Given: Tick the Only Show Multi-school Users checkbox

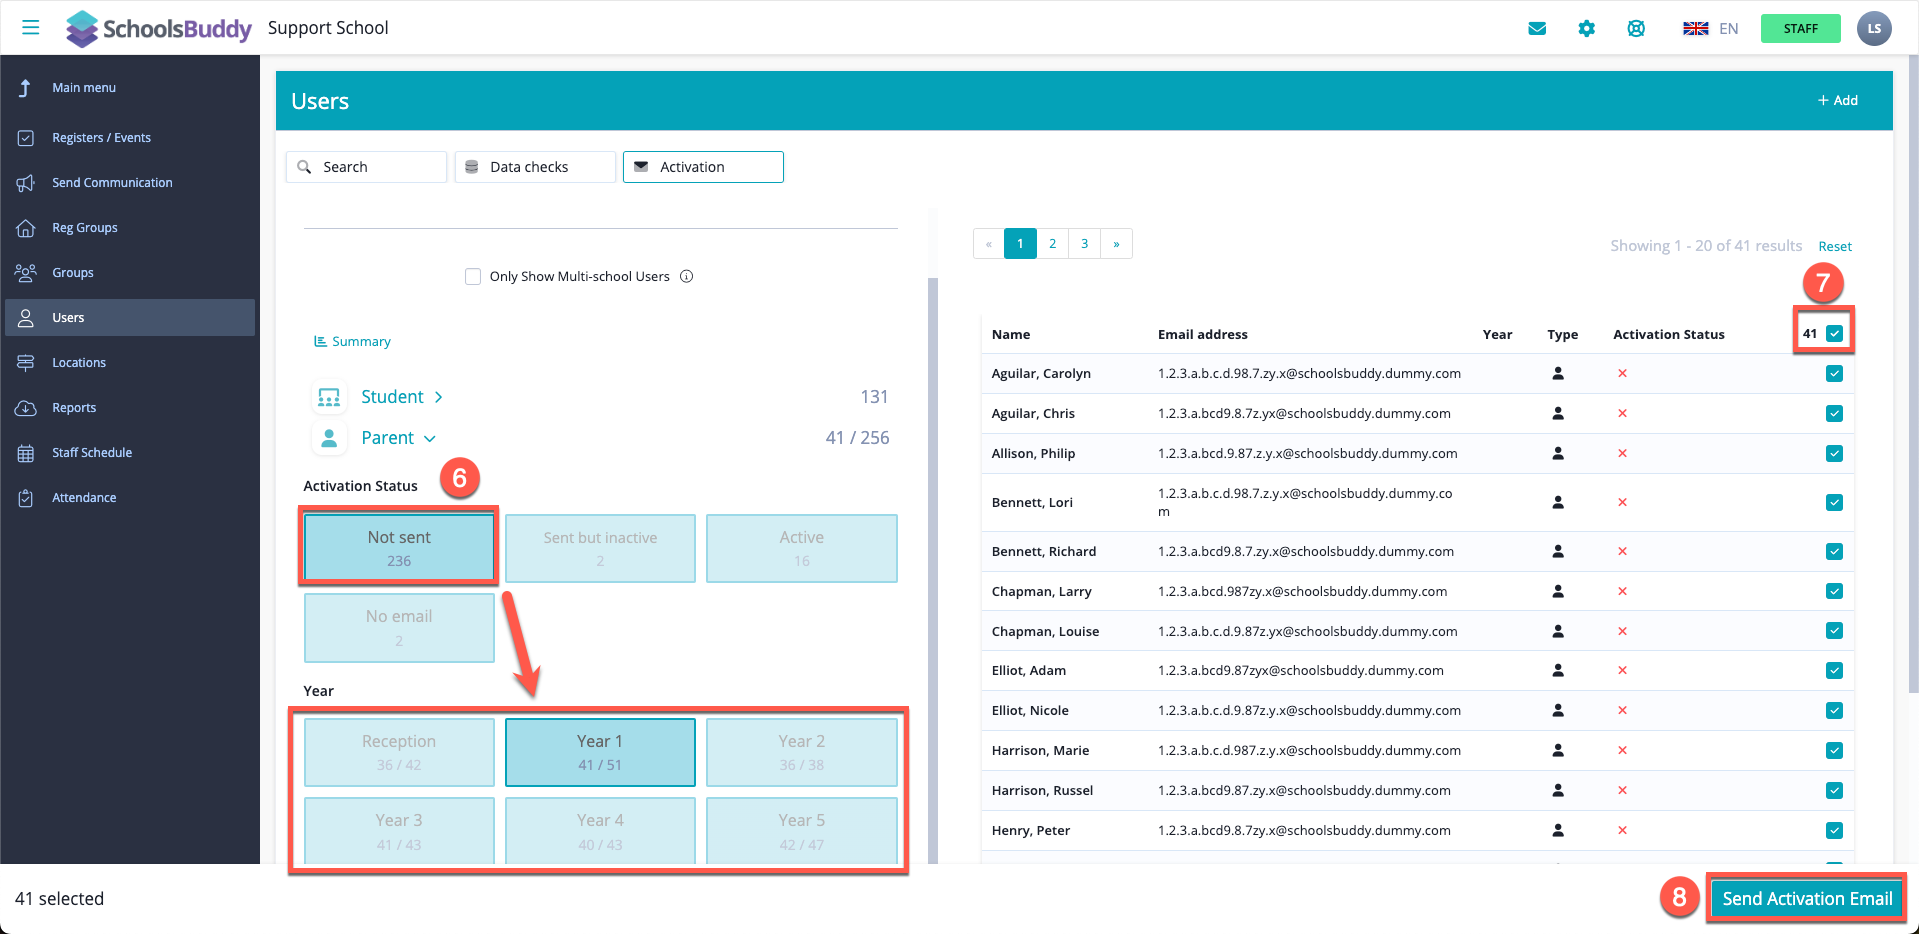Looking at the screenshot, I should coord(473,277).
